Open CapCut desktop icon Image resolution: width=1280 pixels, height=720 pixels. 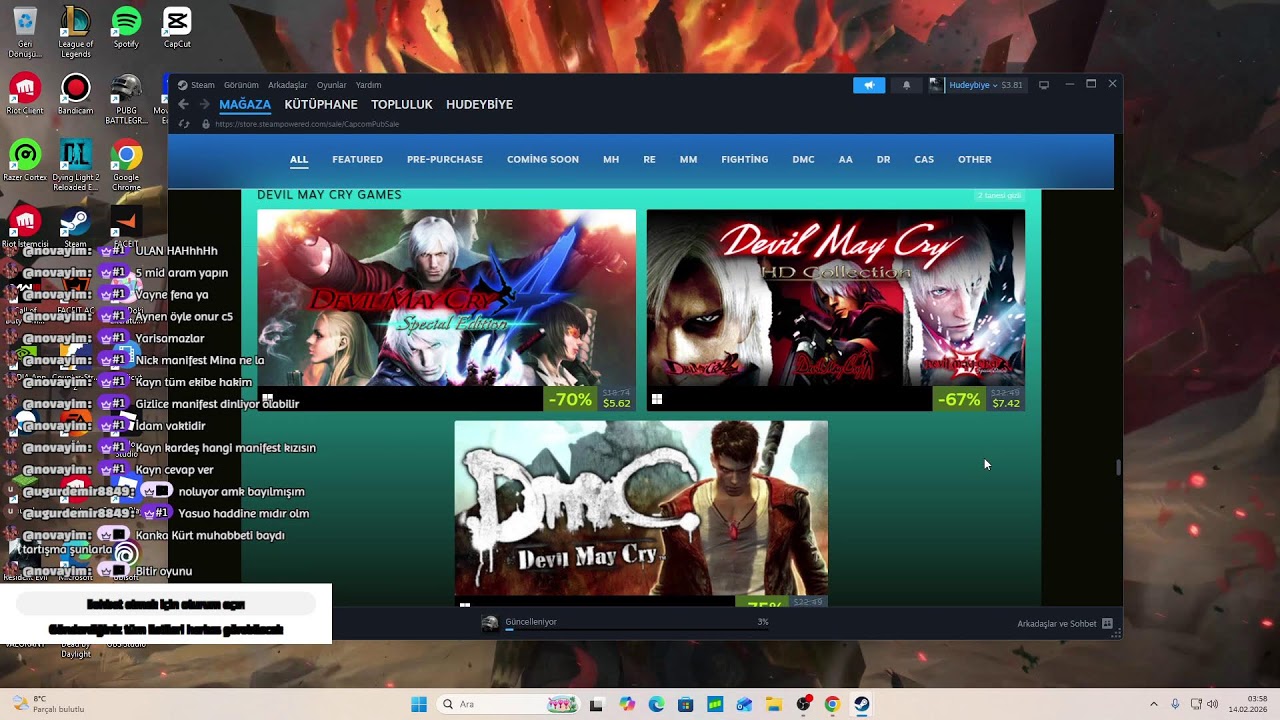(177, 28)
